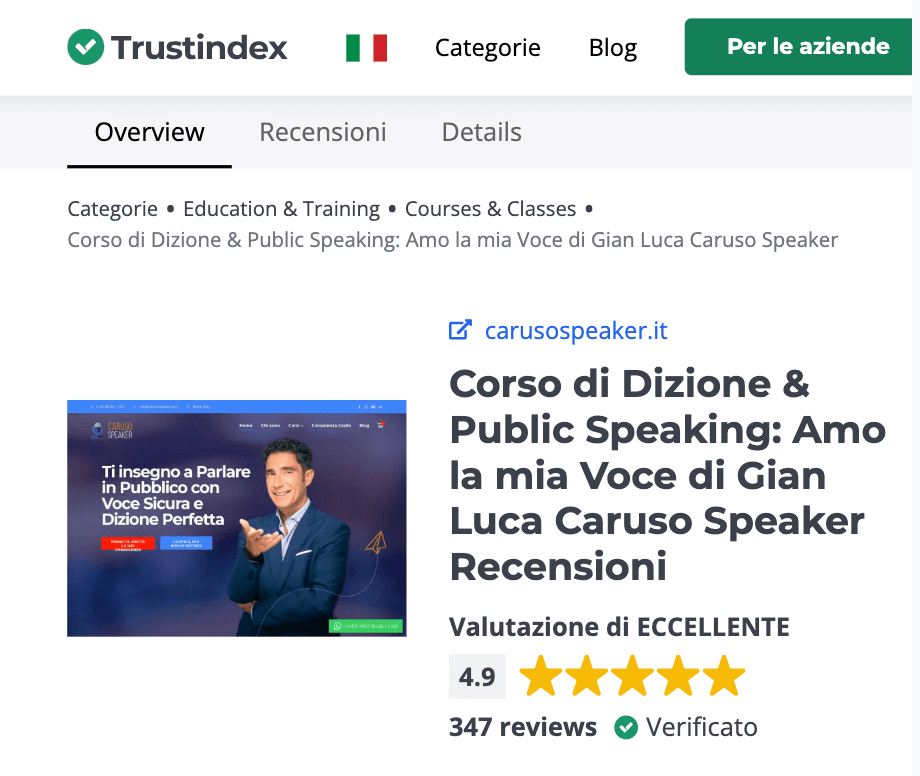Click the third yellow rating star
The height and width of the screenshot is (776, 920).
click(x=632, y=676)
